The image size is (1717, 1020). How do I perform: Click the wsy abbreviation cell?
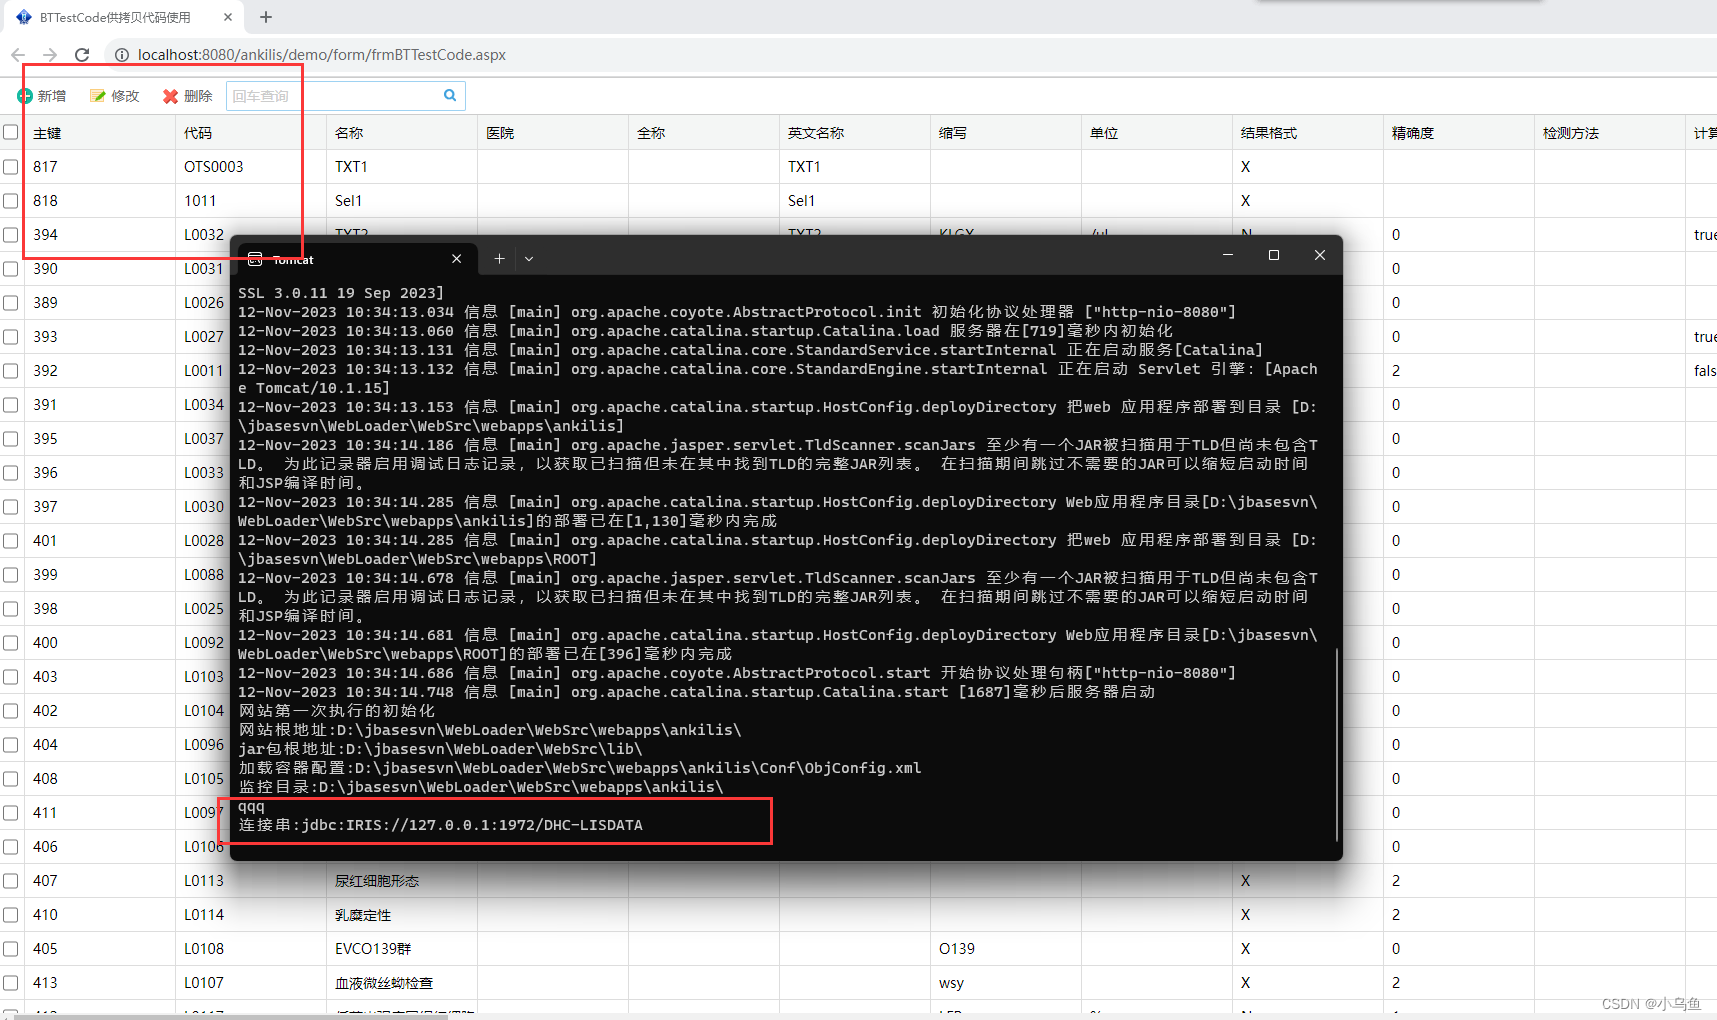click(x=1006, y=983)
